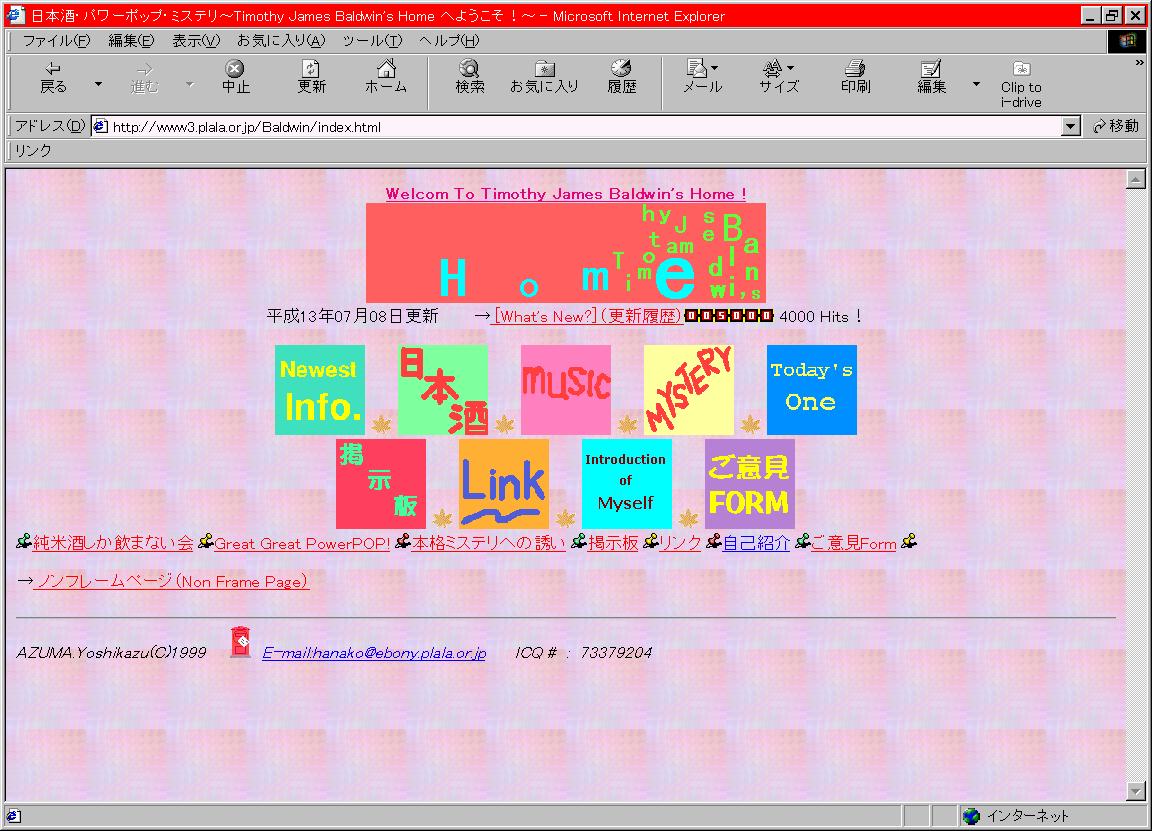Click the vertical scrollbar down arrow
The width and height of the screenshot is (1152, 831).
[1135, 791]
